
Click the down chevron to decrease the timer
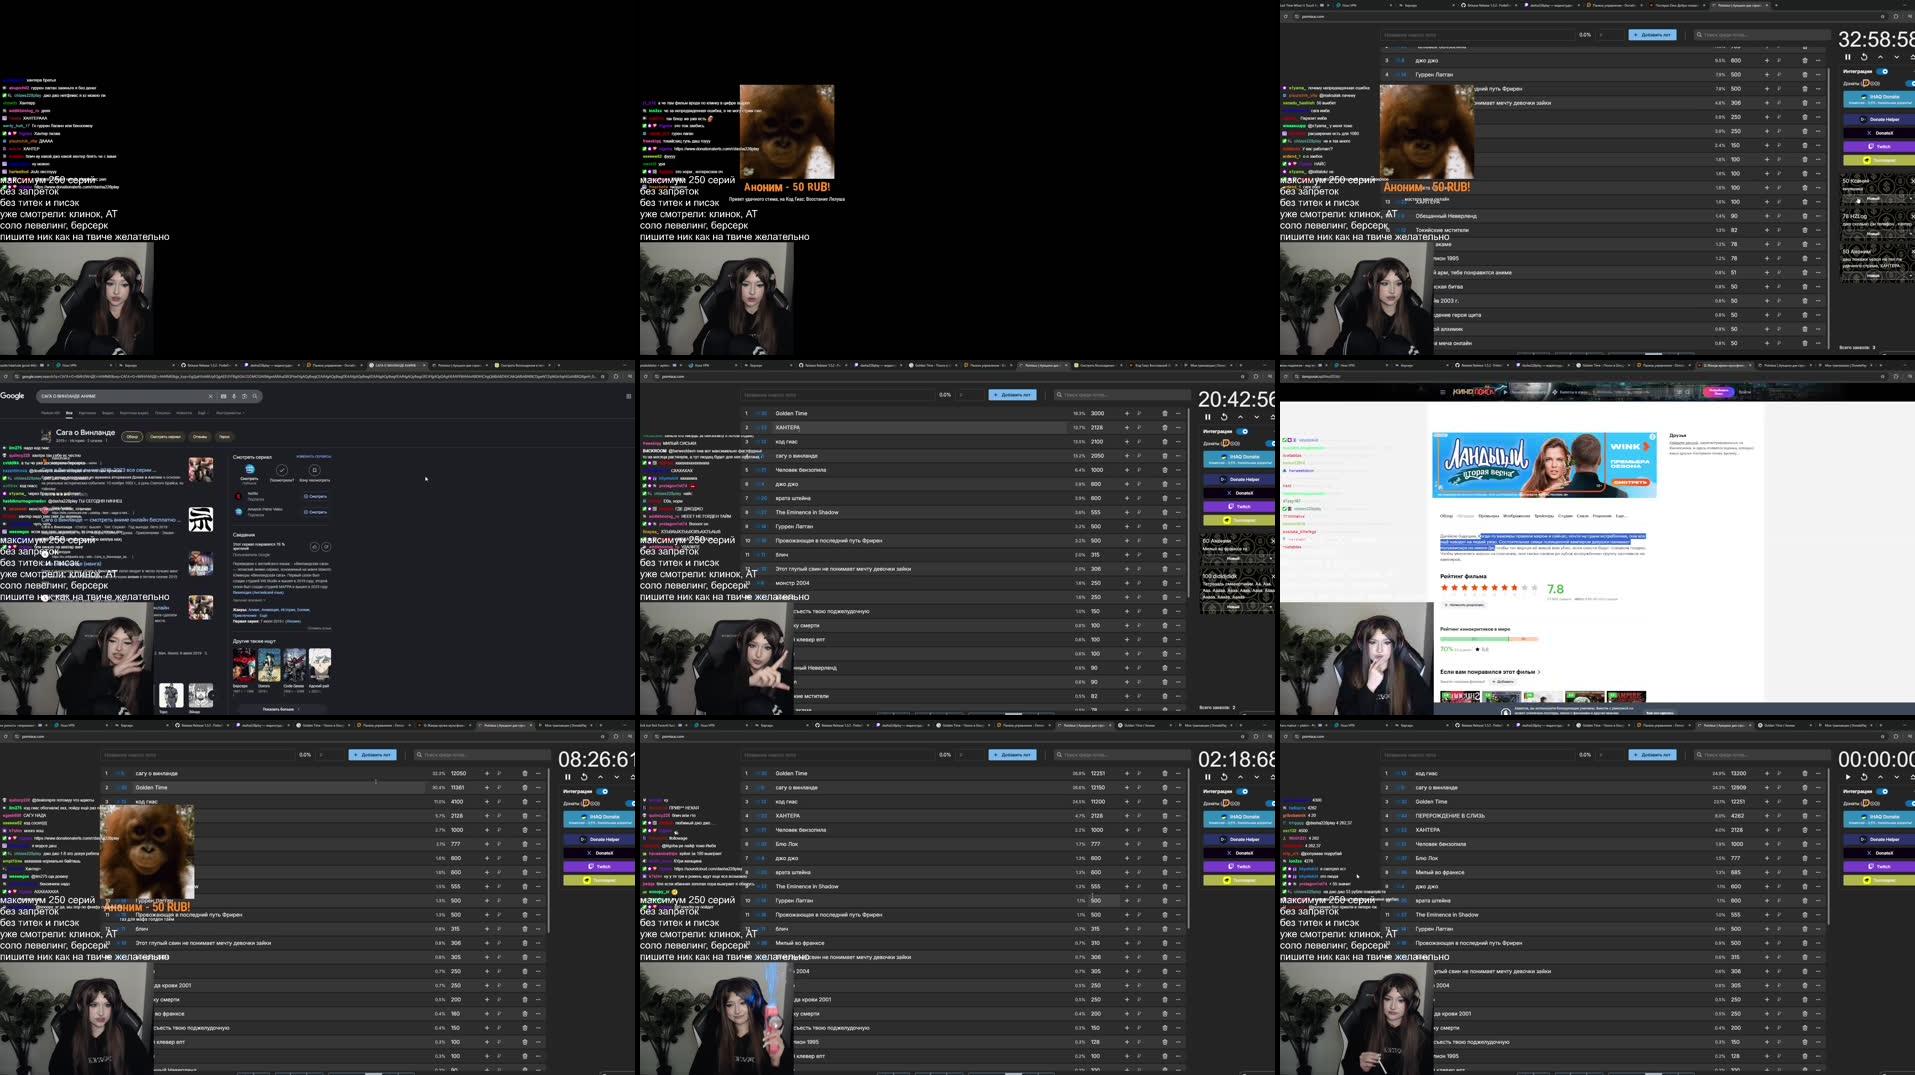[1257, 417]
